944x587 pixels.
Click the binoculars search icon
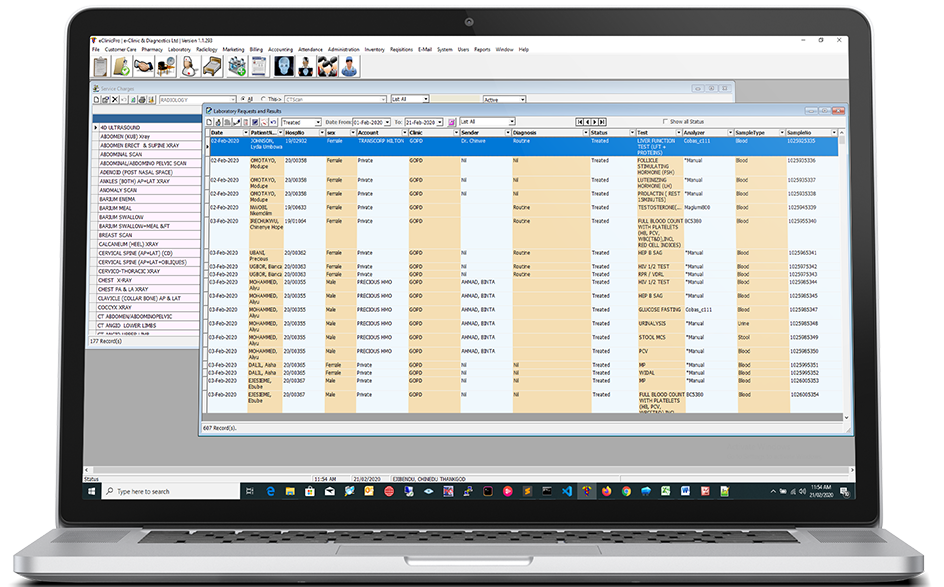[x=326, y=66]
